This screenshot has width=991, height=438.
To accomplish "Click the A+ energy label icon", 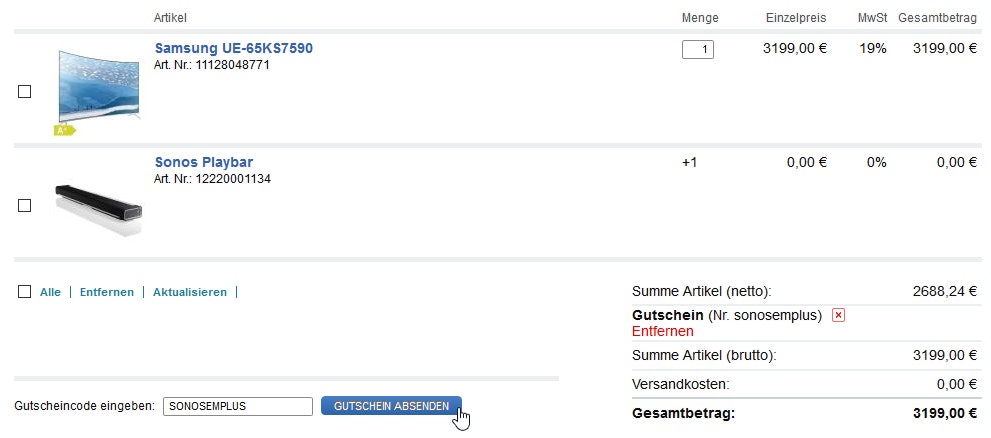I will 64,129.
